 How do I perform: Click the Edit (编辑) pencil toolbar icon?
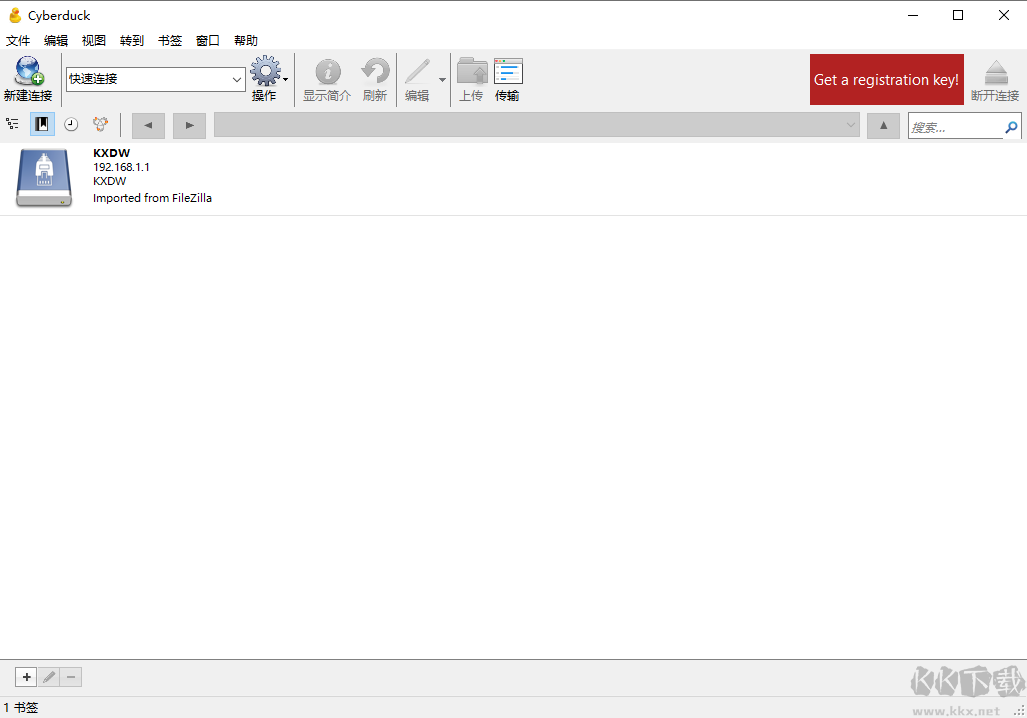tap(417, 71)
